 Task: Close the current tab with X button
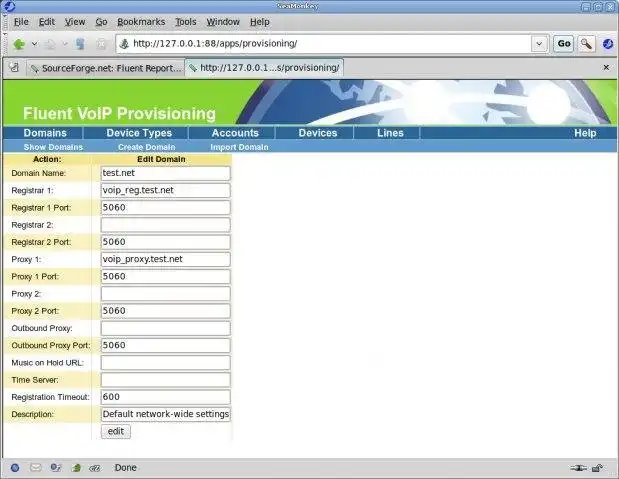tap(606, 68)
